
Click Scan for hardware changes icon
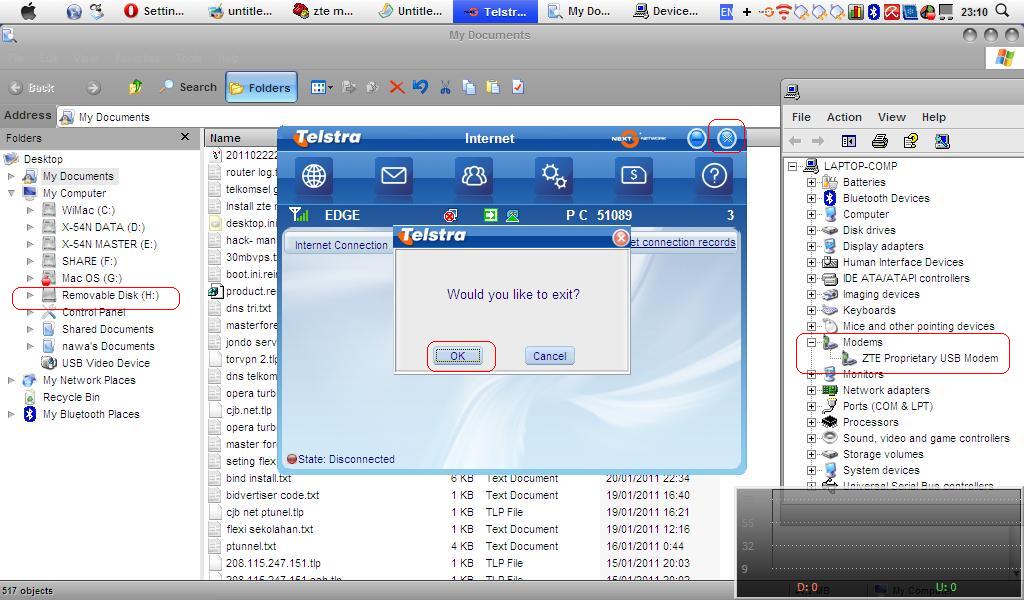[942, 141]
